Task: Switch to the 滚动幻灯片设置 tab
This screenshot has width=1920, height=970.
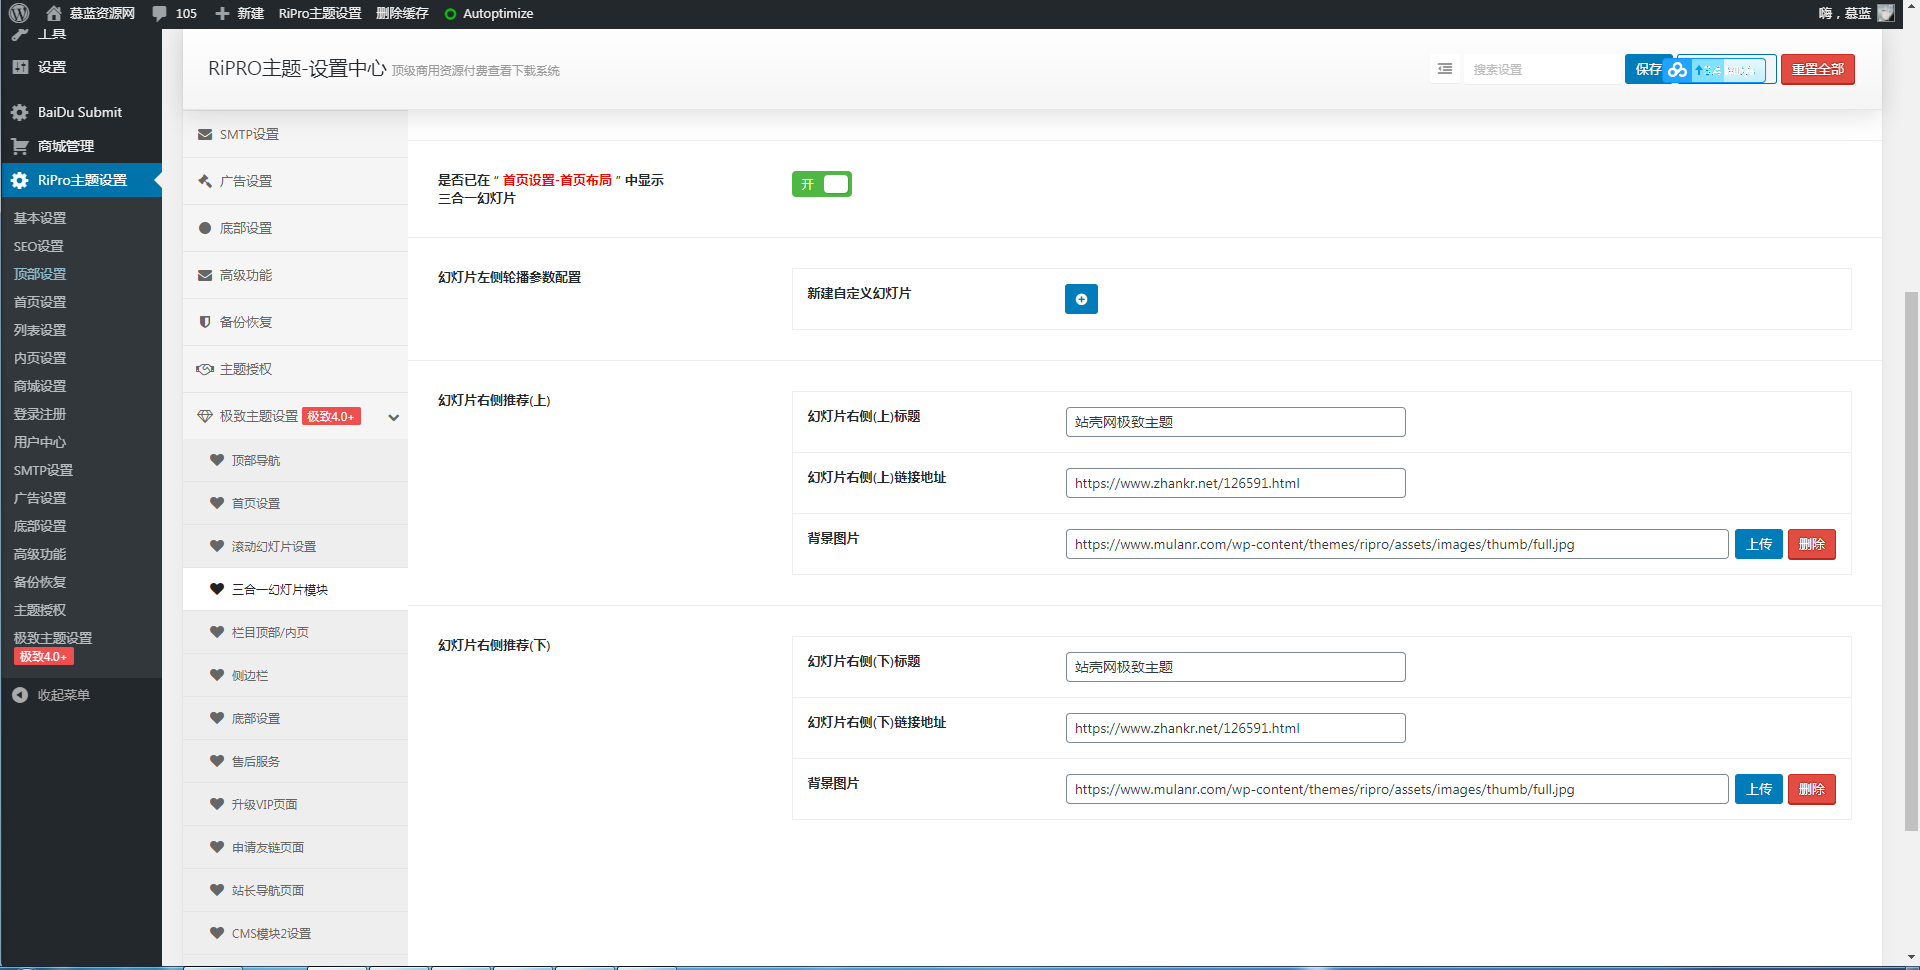Action: pos(266,546)
